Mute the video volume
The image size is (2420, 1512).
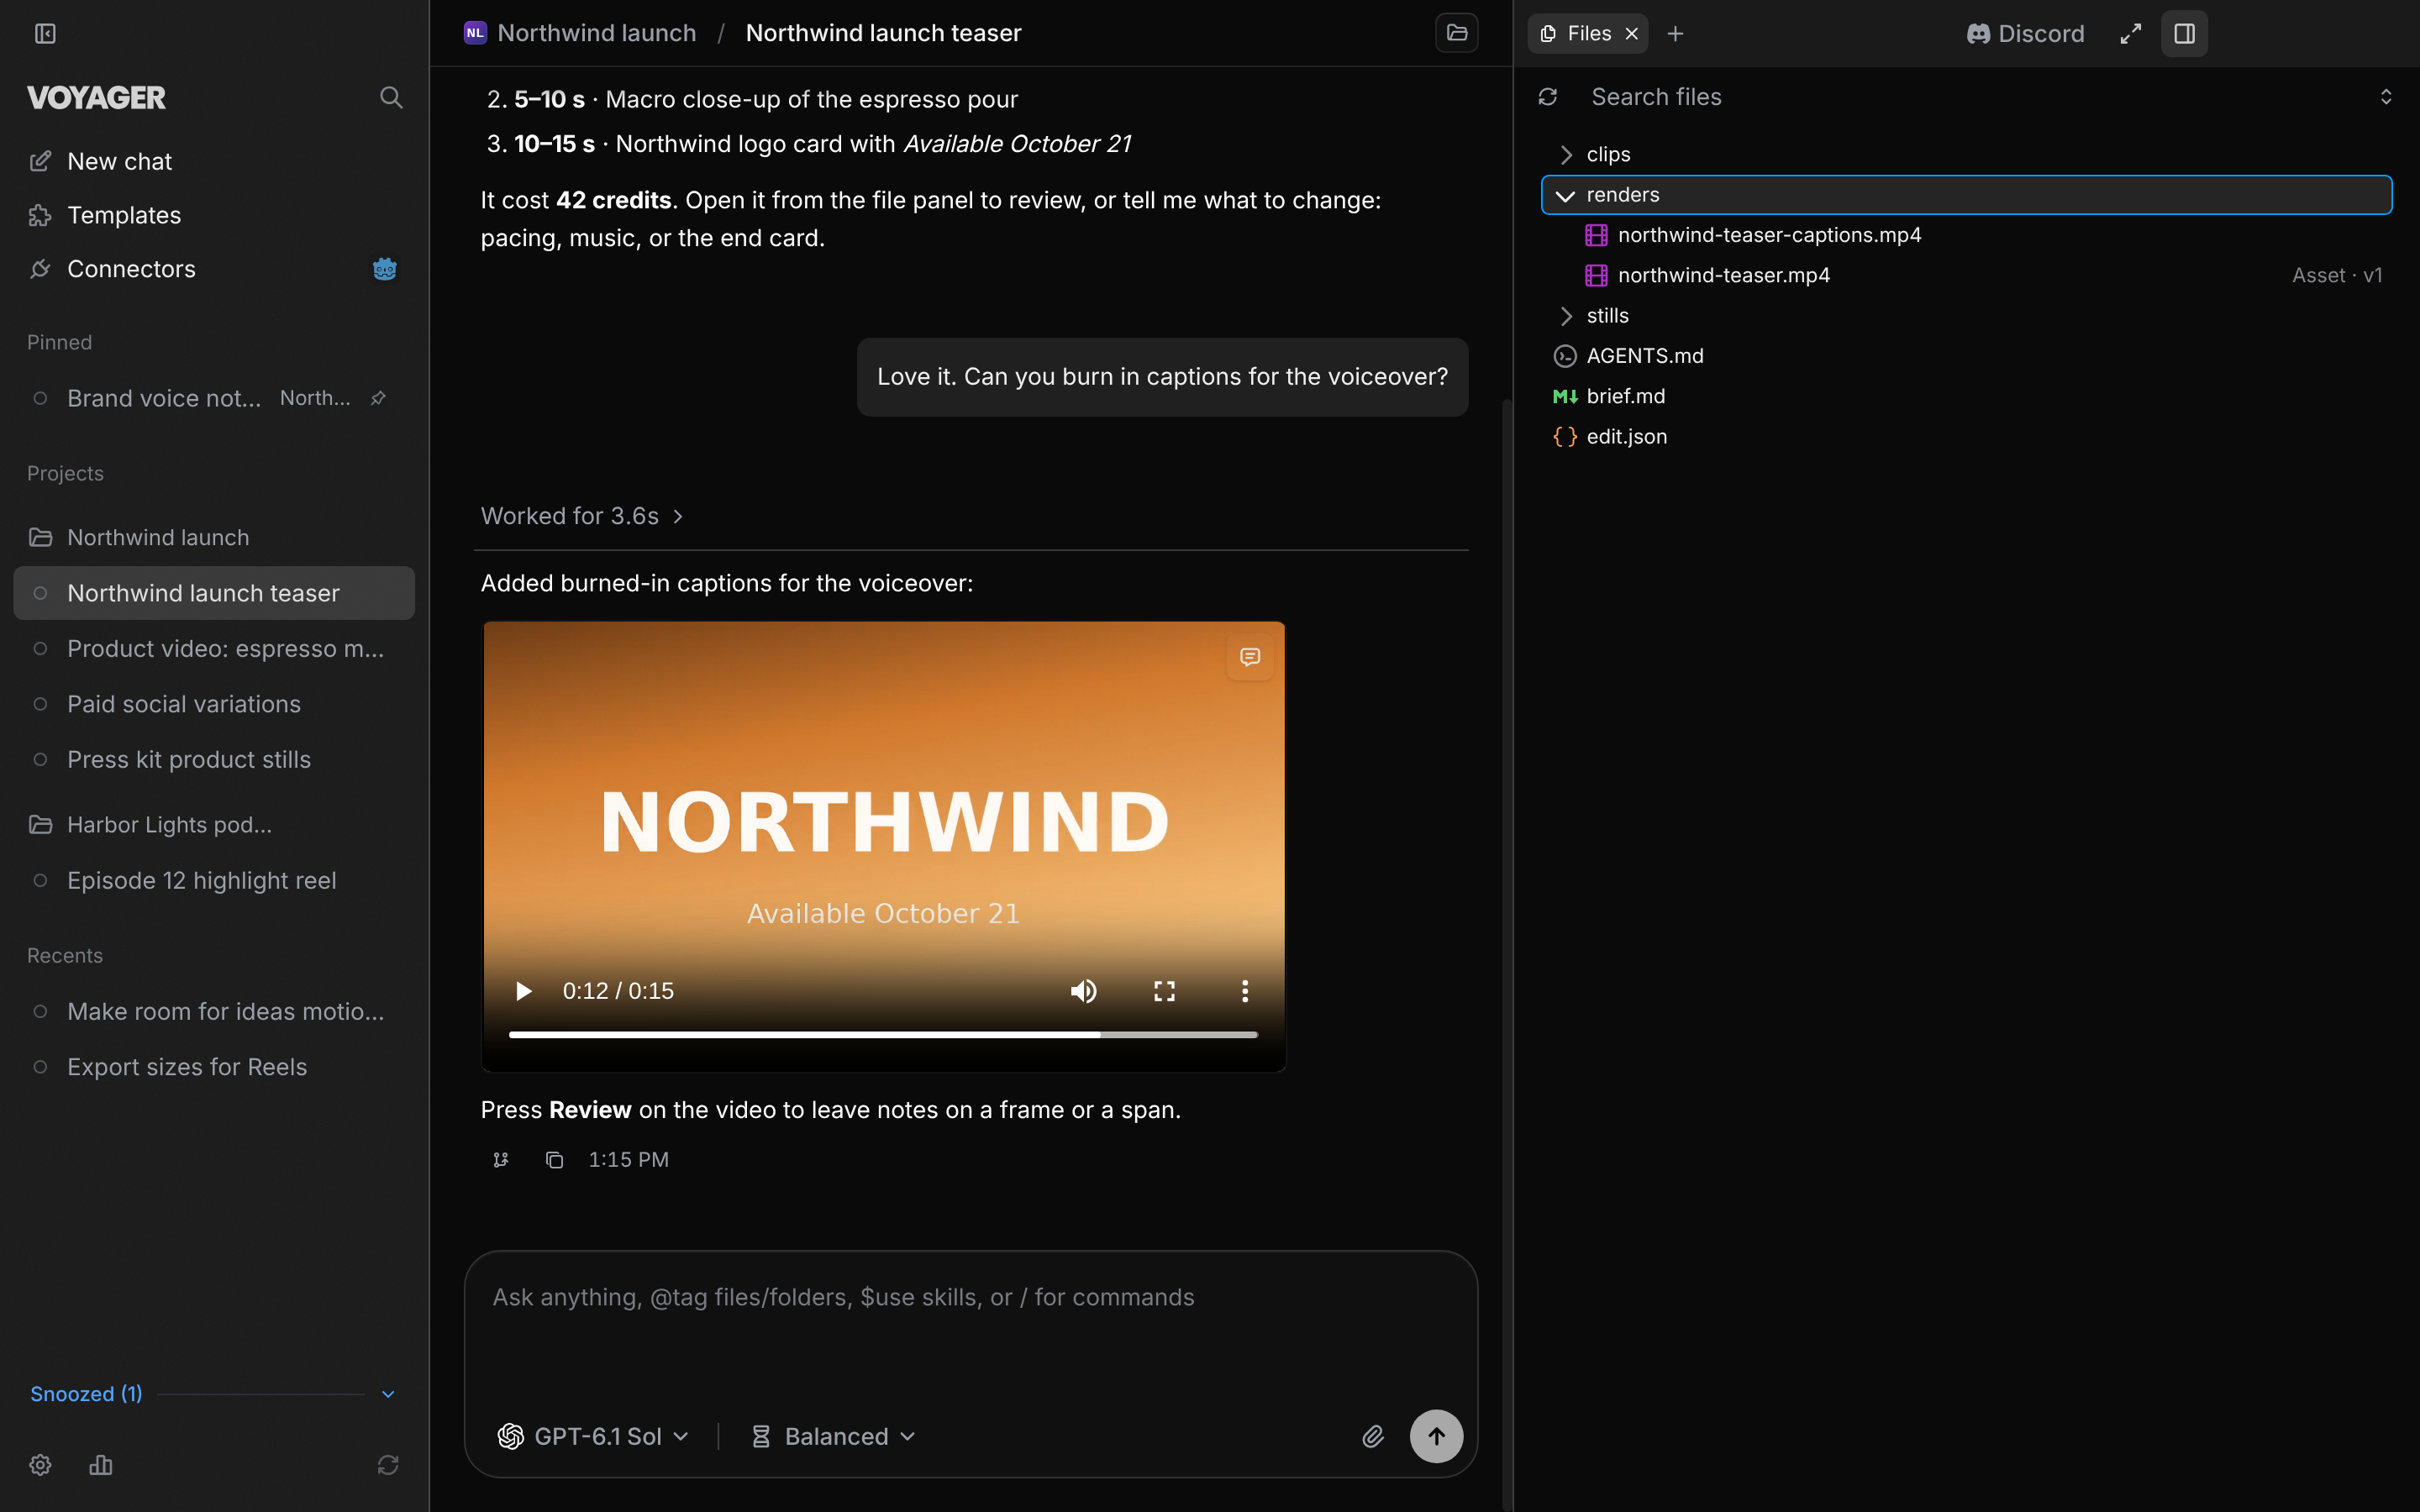coord(1083,991)
